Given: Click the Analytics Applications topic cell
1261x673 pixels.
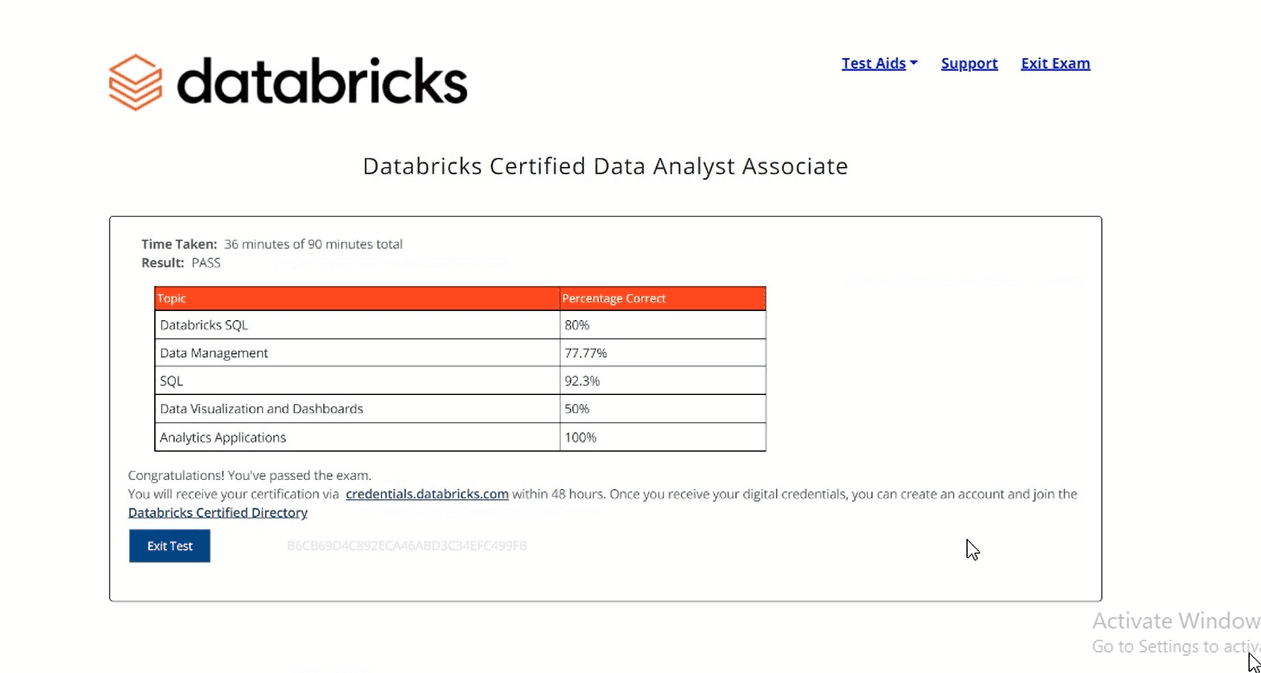Looking at the screenshot, I should click(223, 437).
